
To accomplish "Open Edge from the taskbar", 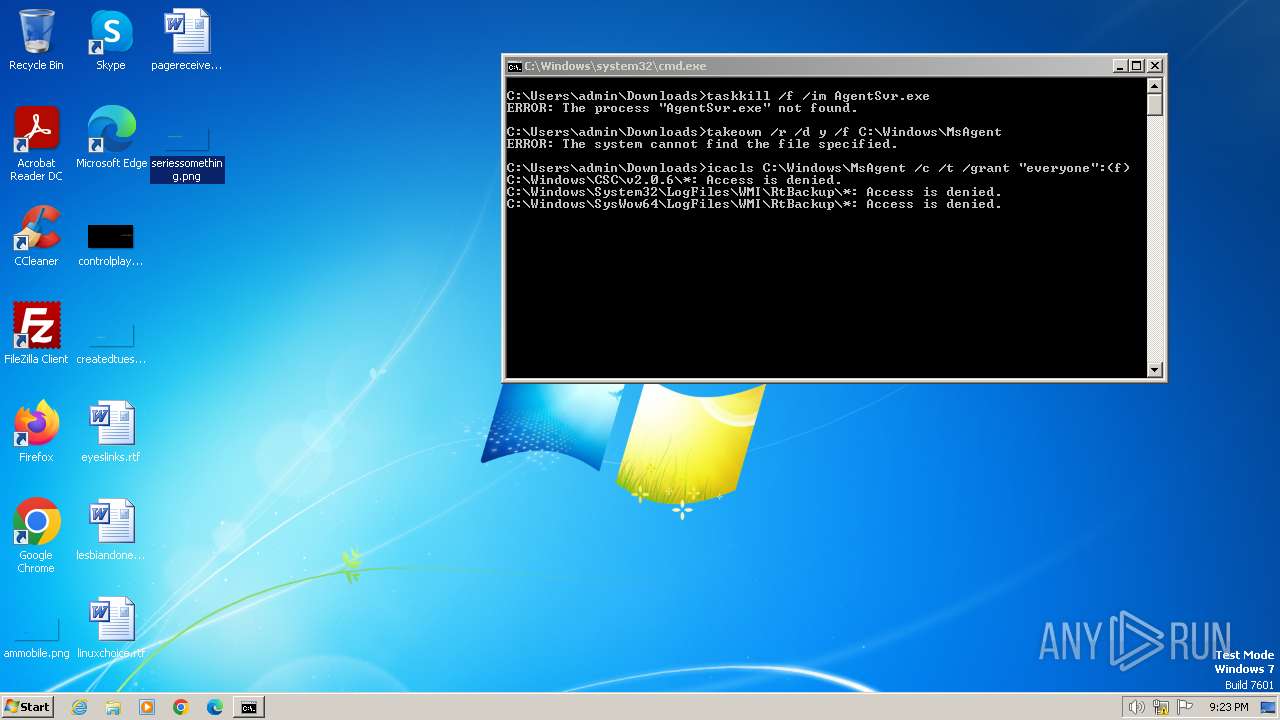I will click(x=215, y=707).
